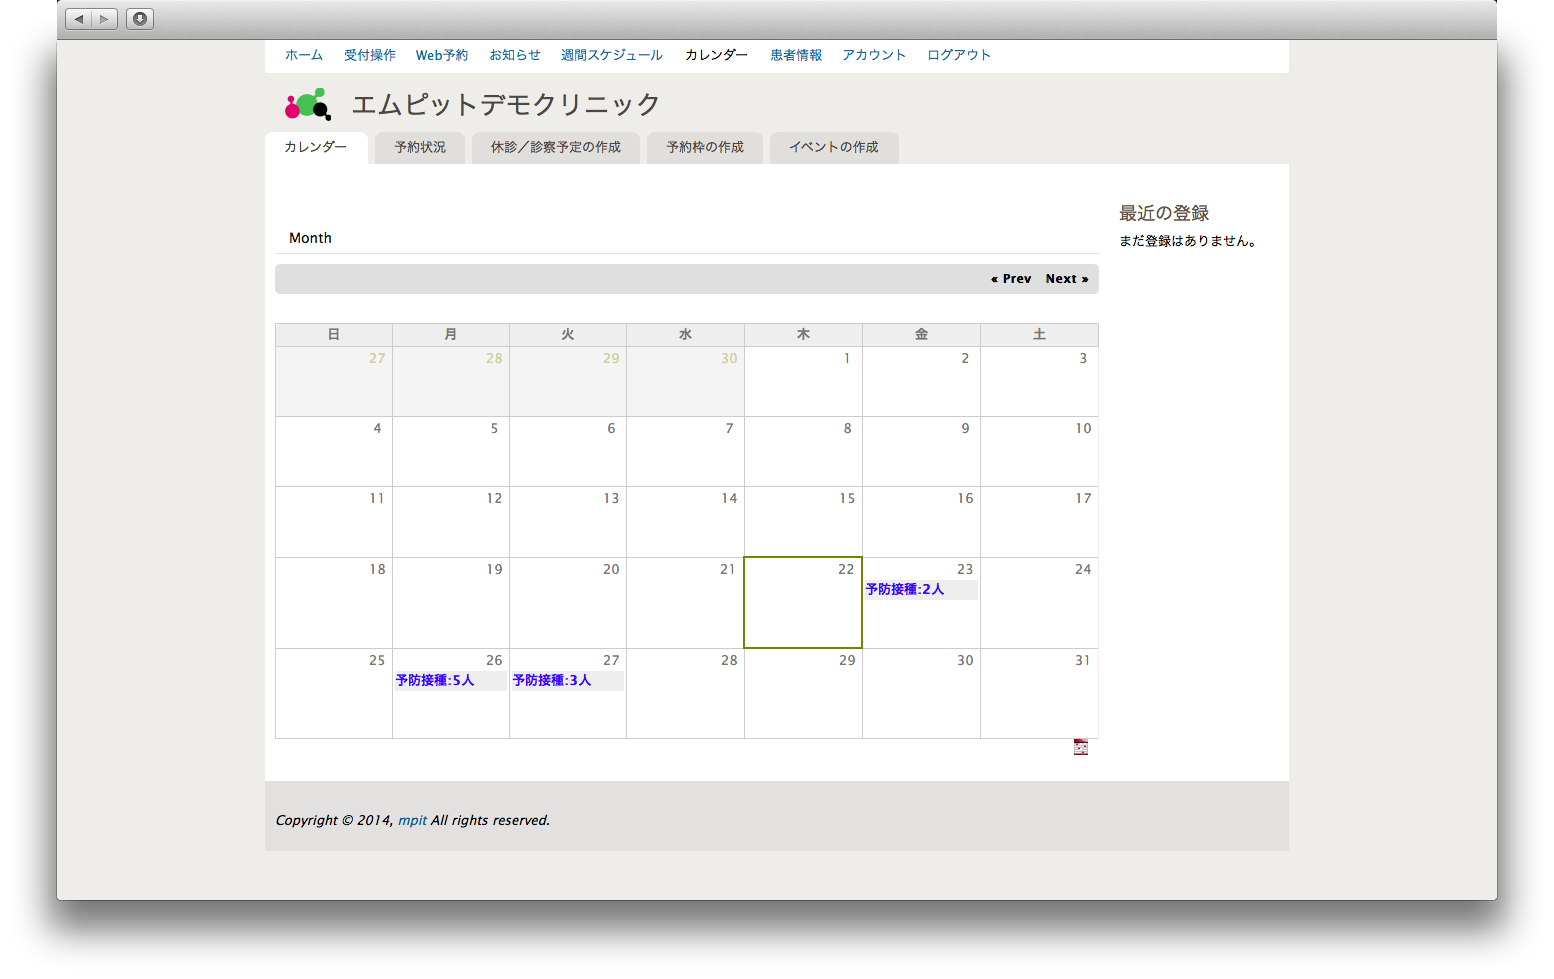Click the 火 column header
This screenshot has width=1554, height=979.
[x=568, y=335]
